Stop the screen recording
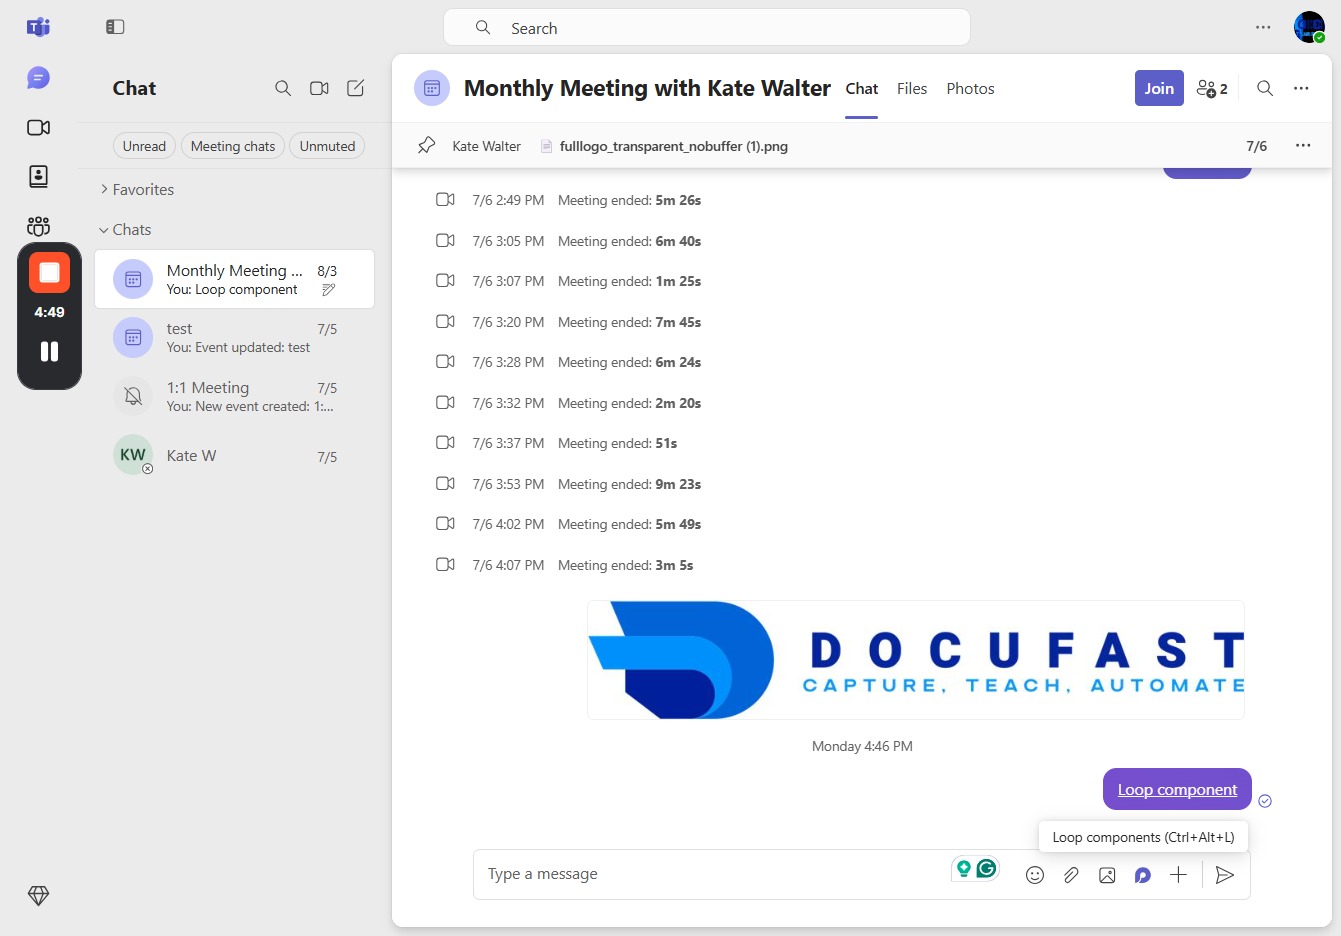The height and width of the screenshot is (936, 1341). [49, 273]
